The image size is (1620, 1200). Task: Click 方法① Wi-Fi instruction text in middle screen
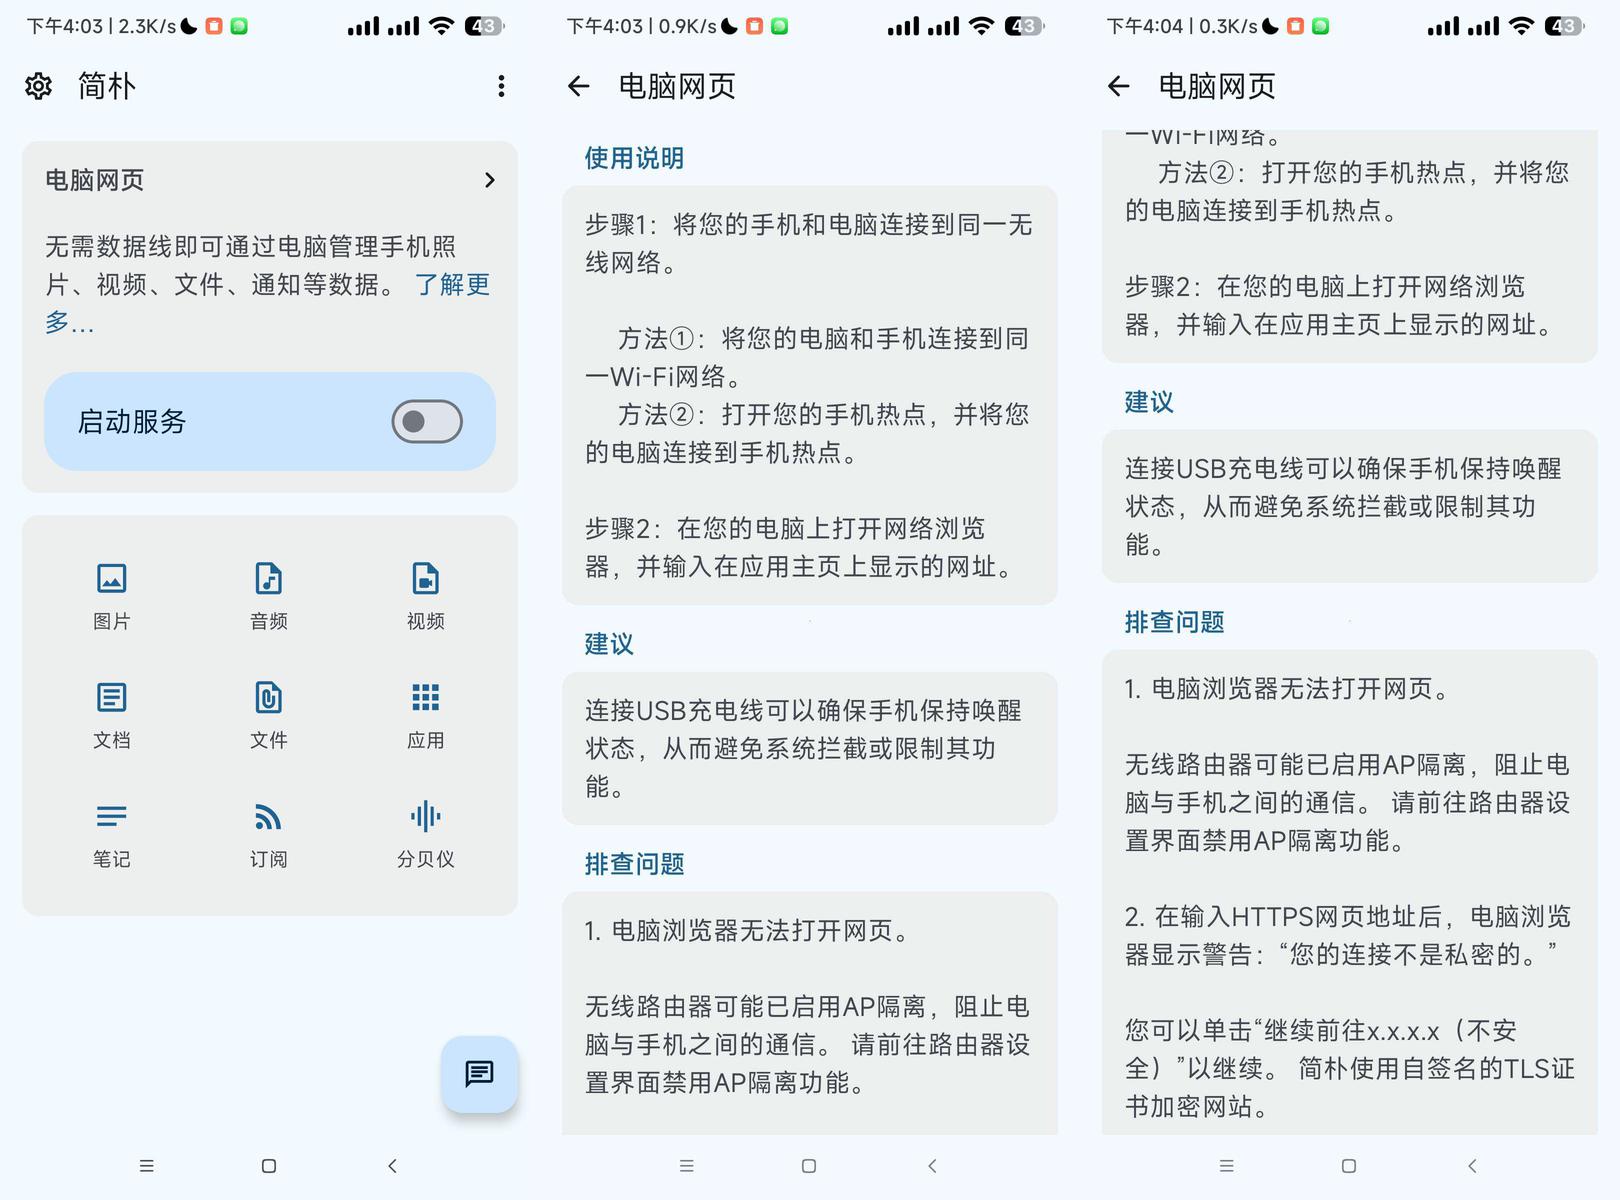pyautogui.click(x=809, y=358)
